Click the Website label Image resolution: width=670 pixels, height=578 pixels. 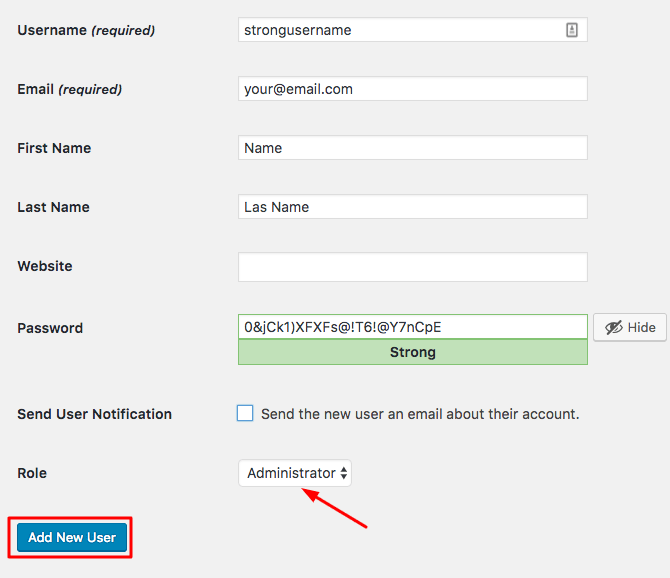click(45, 266)
